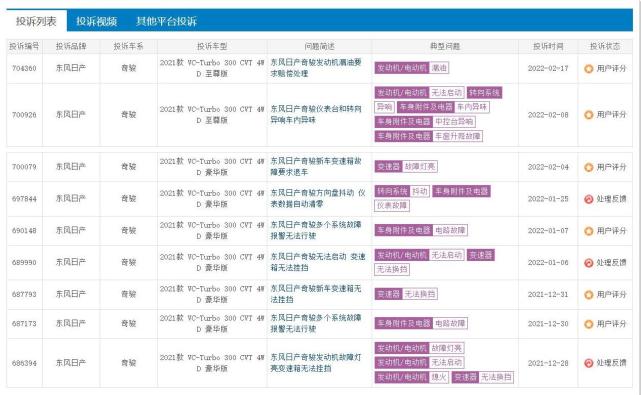
Task: Click user rating icon for complaint 704360
Action: pyautogui.click(x=588, y=68)
